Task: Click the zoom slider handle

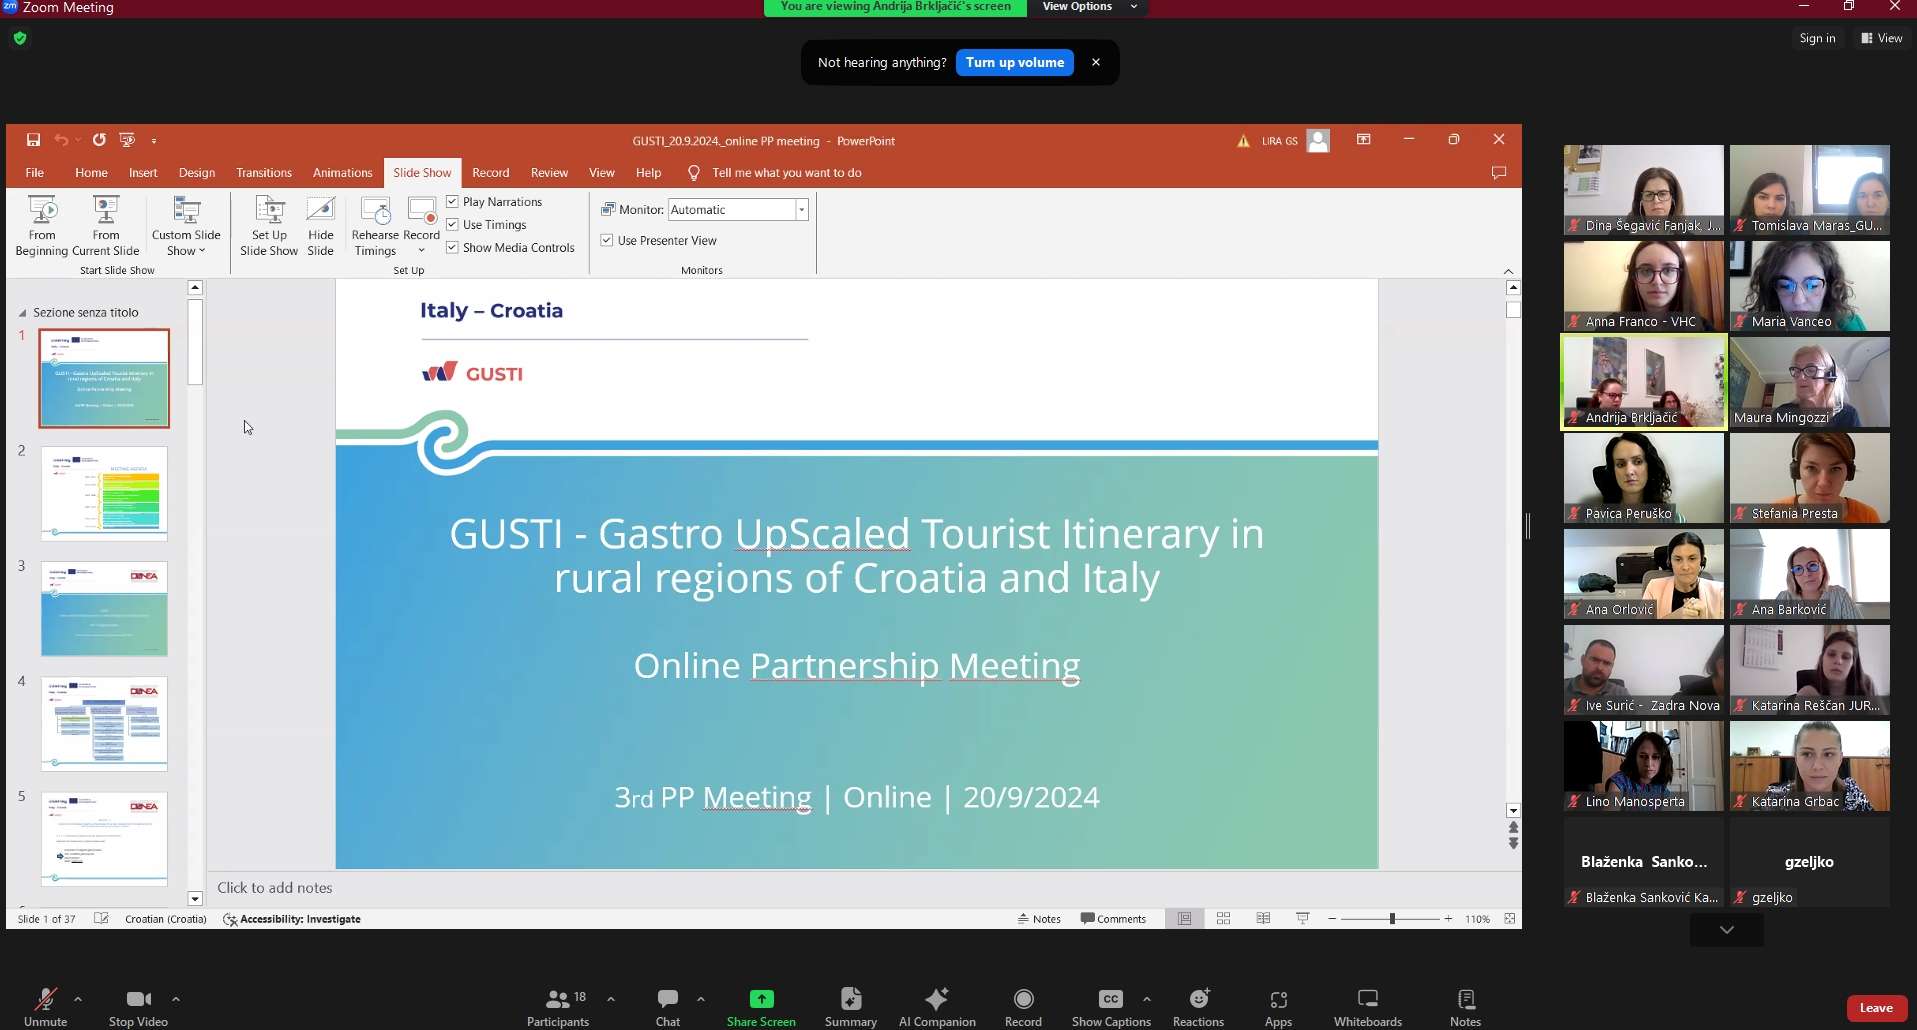Action: (x=1392, y=918)
